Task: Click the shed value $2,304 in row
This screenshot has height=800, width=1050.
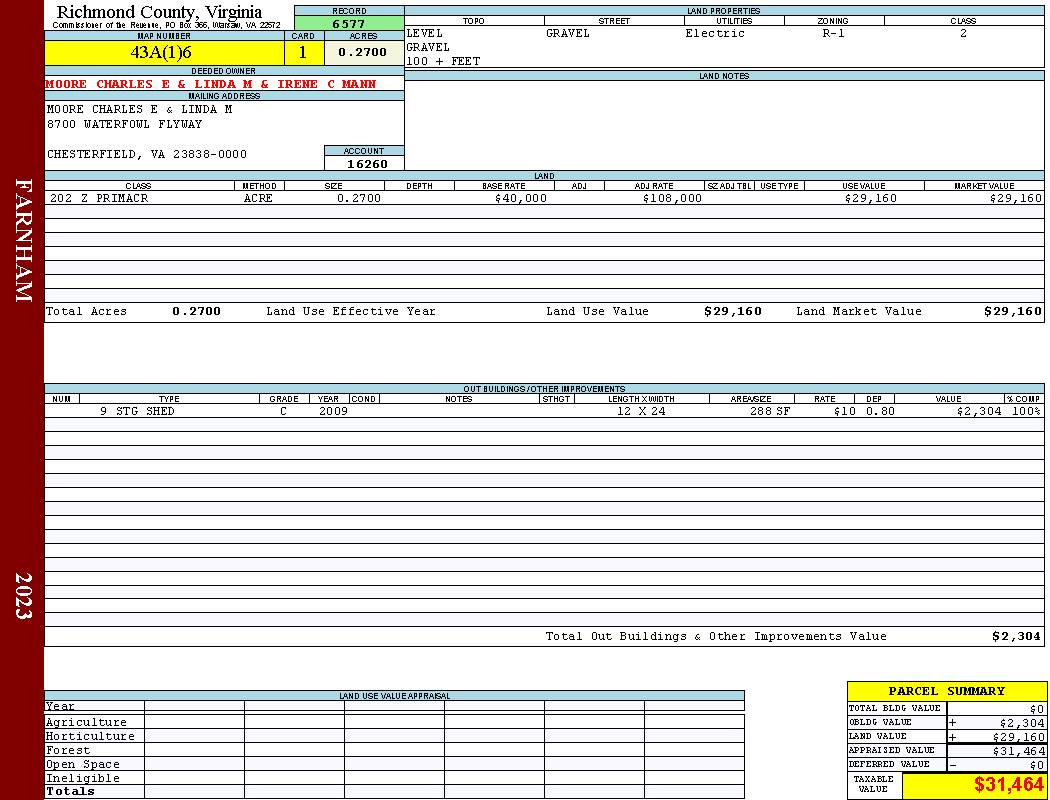Action: pos(979,412)
